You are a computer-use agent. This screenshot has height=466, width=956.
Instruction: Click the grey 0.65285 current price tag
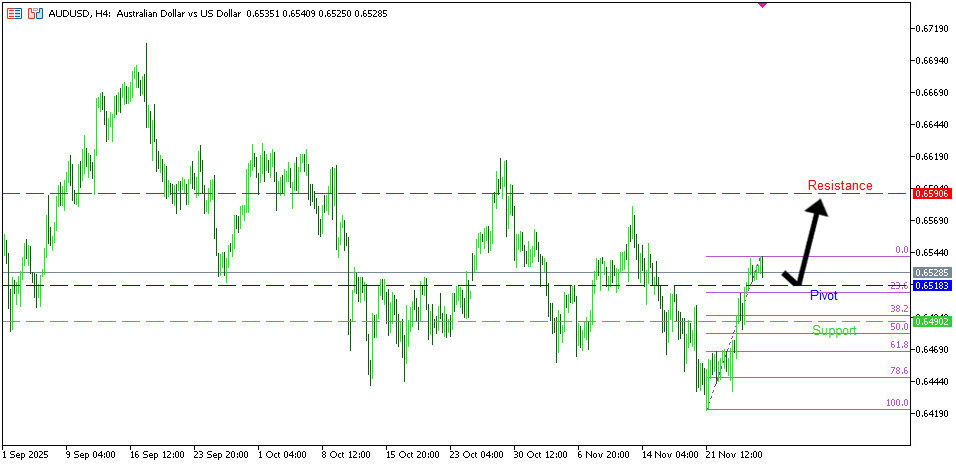[931, 272]
